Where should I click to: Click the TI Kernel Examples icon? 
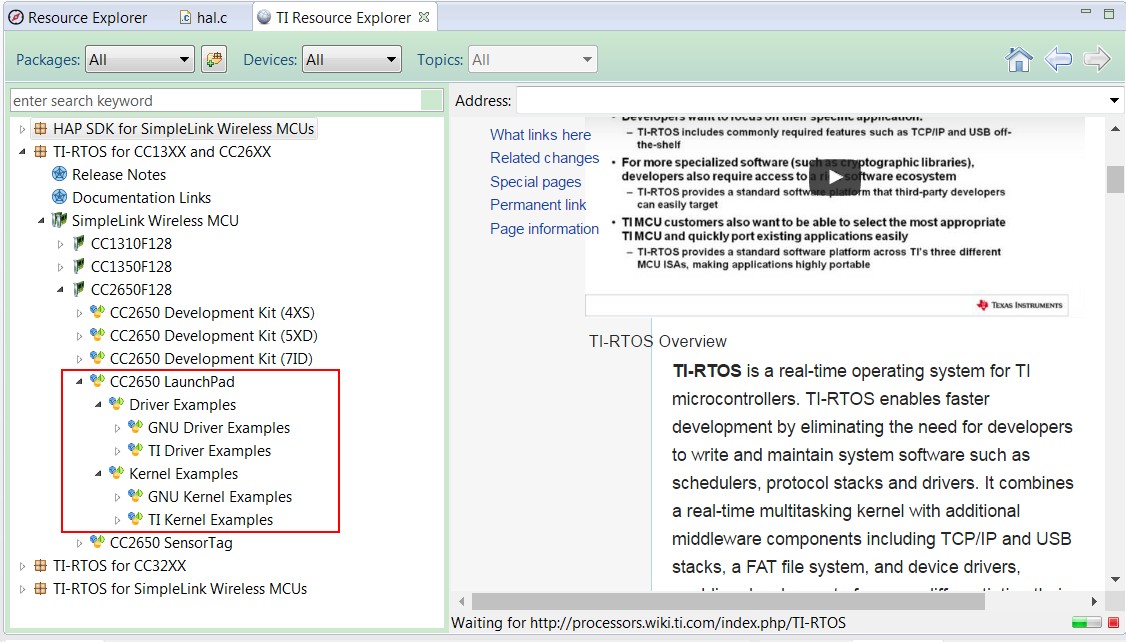(x=136, y=519)
